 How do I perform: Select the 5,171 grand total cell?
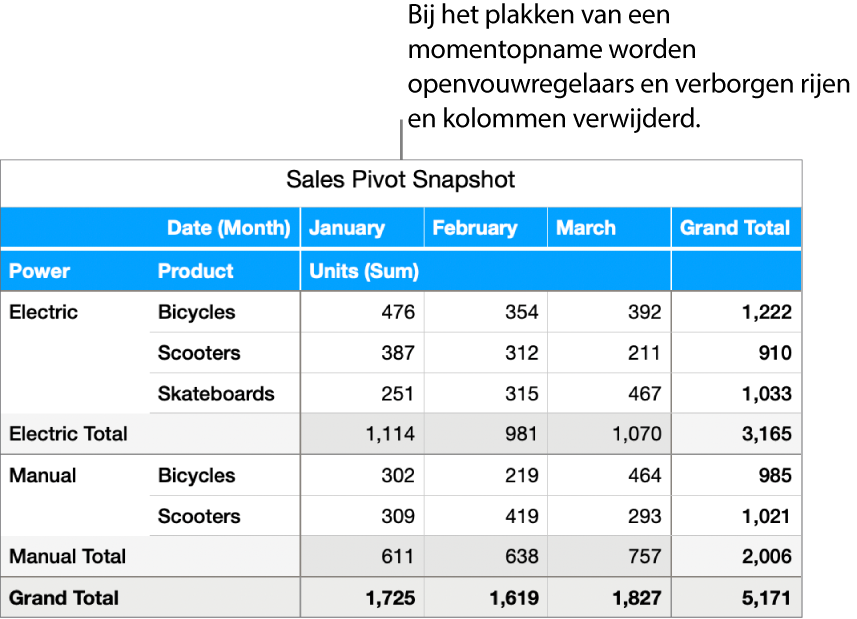(x=767, y=598)
